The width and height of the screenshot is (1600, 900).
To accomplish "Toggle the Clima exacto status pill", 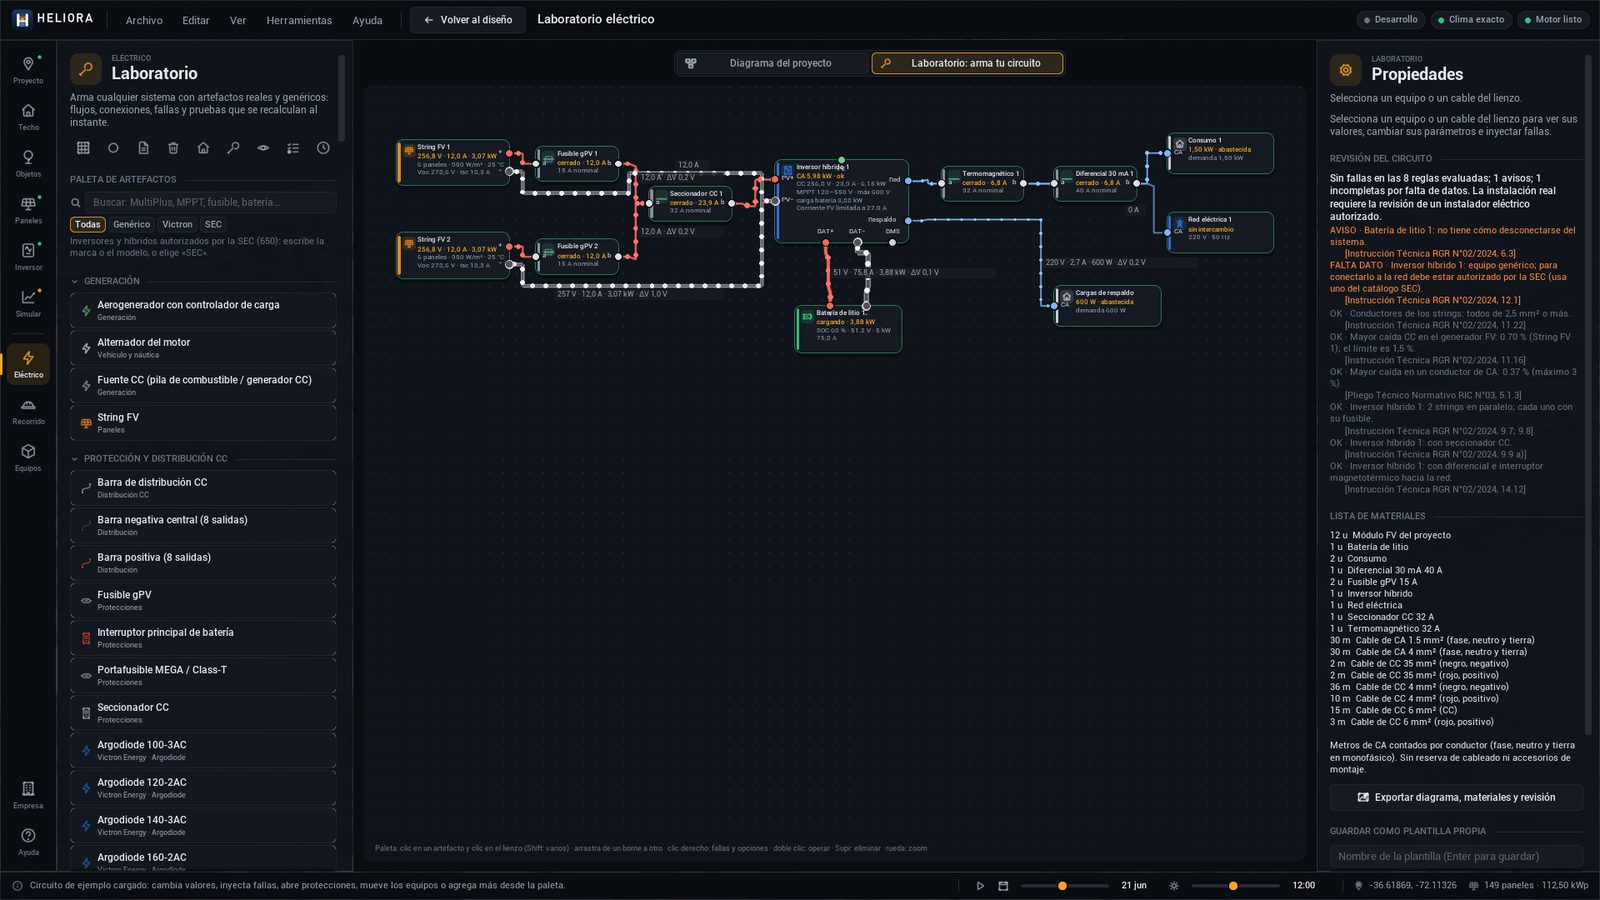I will coord(1470,20).
